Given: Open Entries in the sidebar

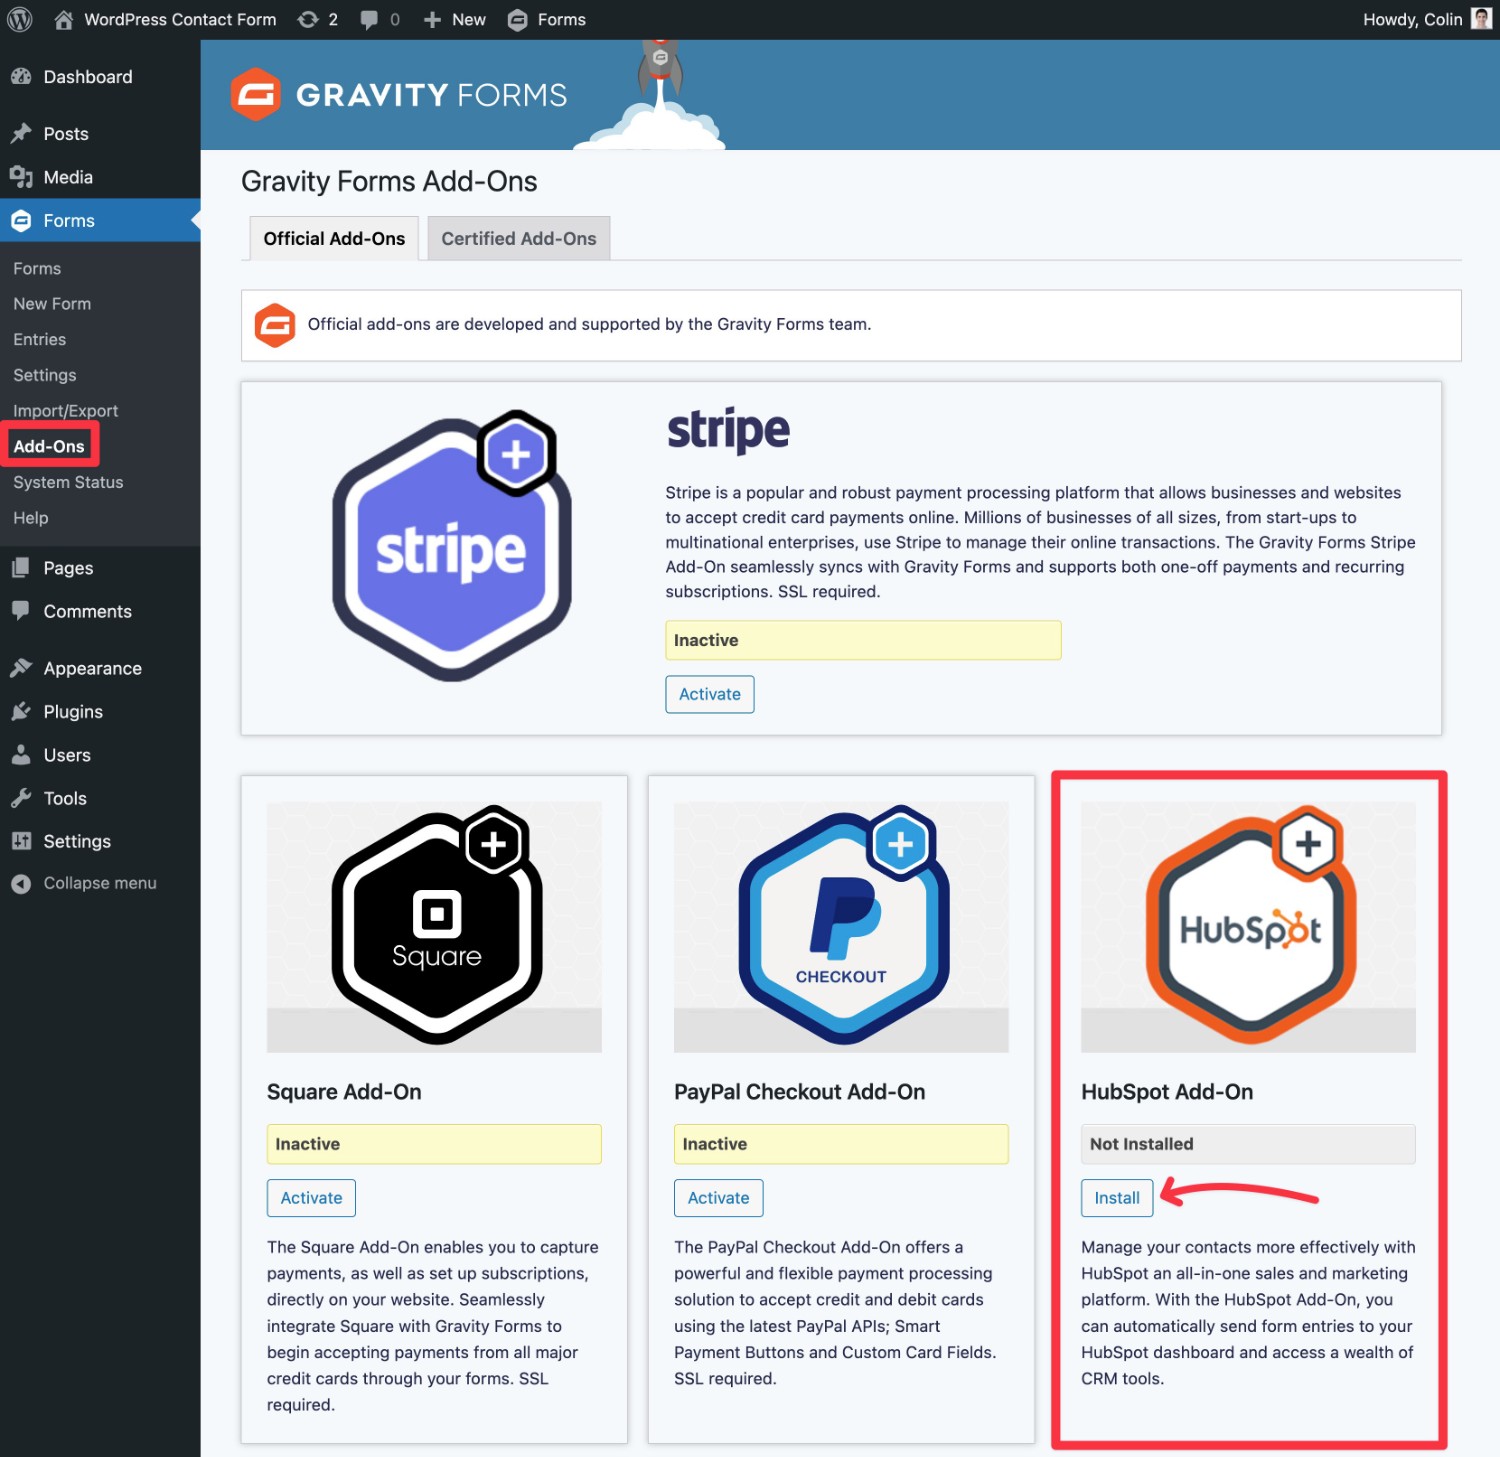Looking at the screenshot, I should [40, 340].
